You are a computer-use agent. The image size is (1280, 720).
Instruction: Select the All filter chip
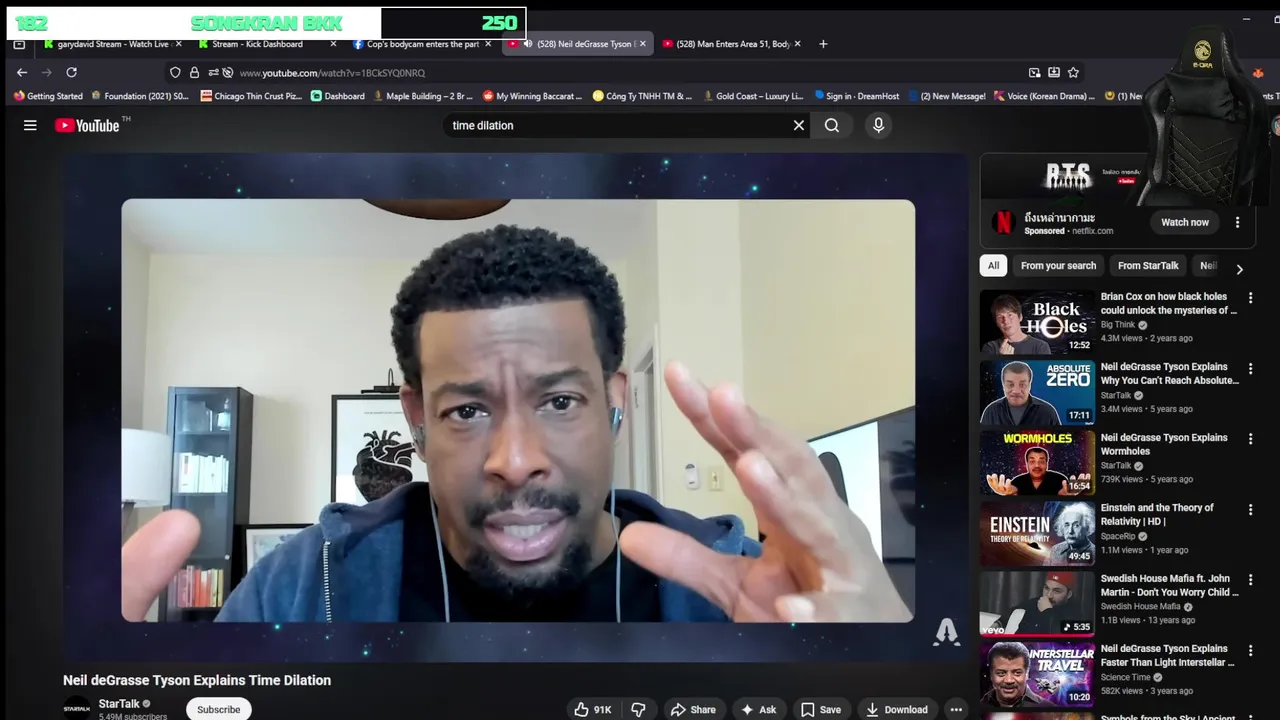tap(993, 265)
